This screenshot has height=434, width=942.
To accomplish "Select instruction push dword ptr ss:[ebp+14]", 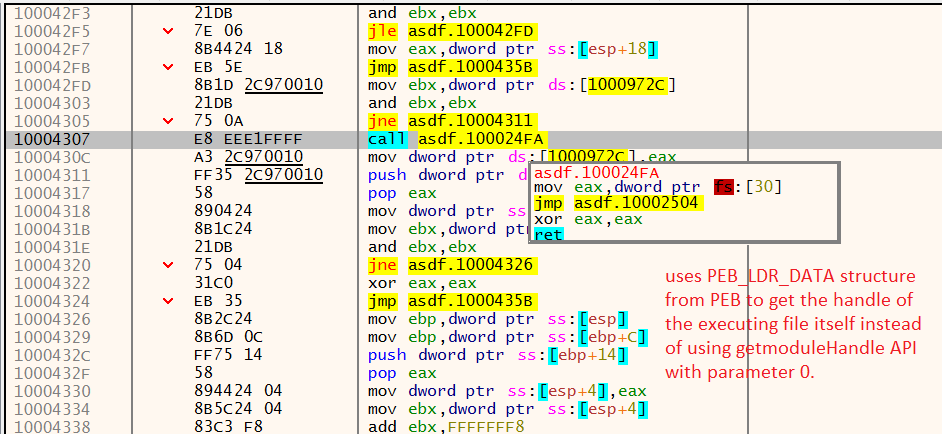I will click(x=498, y=355).
